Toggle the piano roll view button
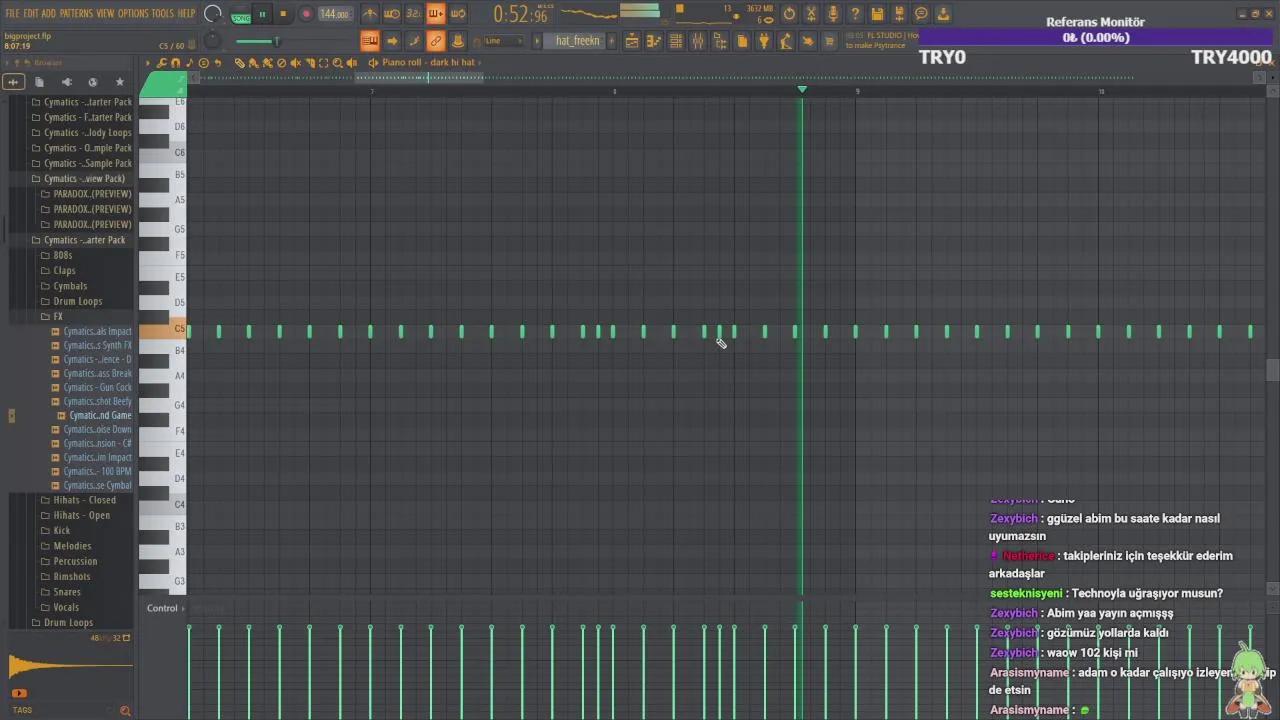The image size is (1280, 720). 654,41
